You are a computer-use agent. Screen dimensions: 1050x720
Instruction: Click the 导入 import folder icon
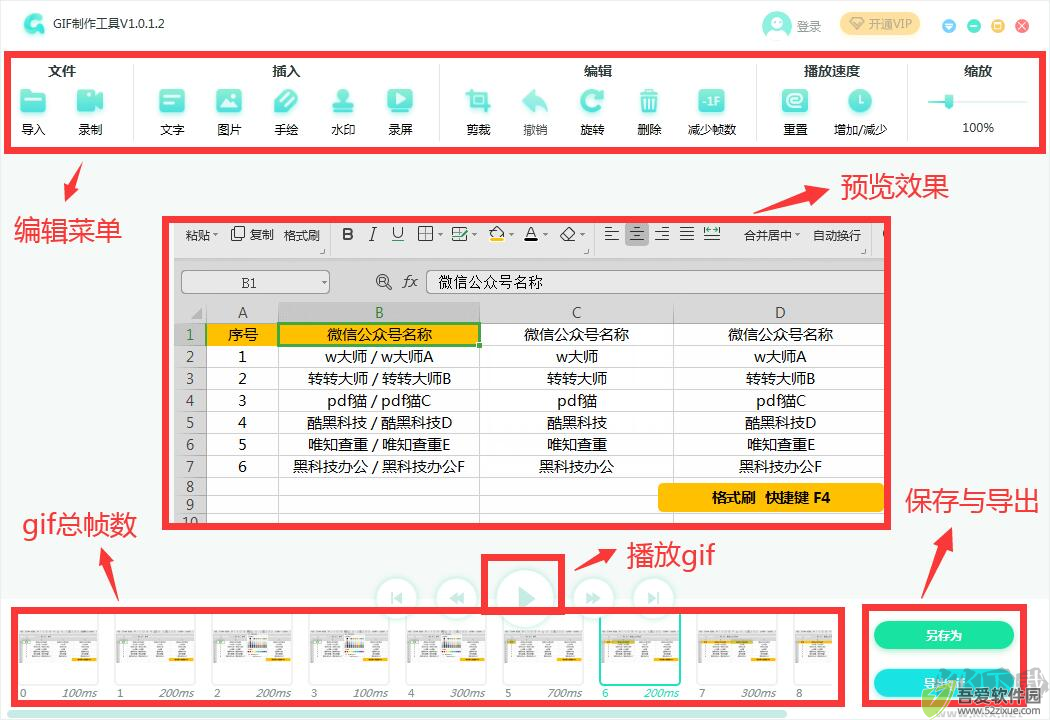coord(33,101)
